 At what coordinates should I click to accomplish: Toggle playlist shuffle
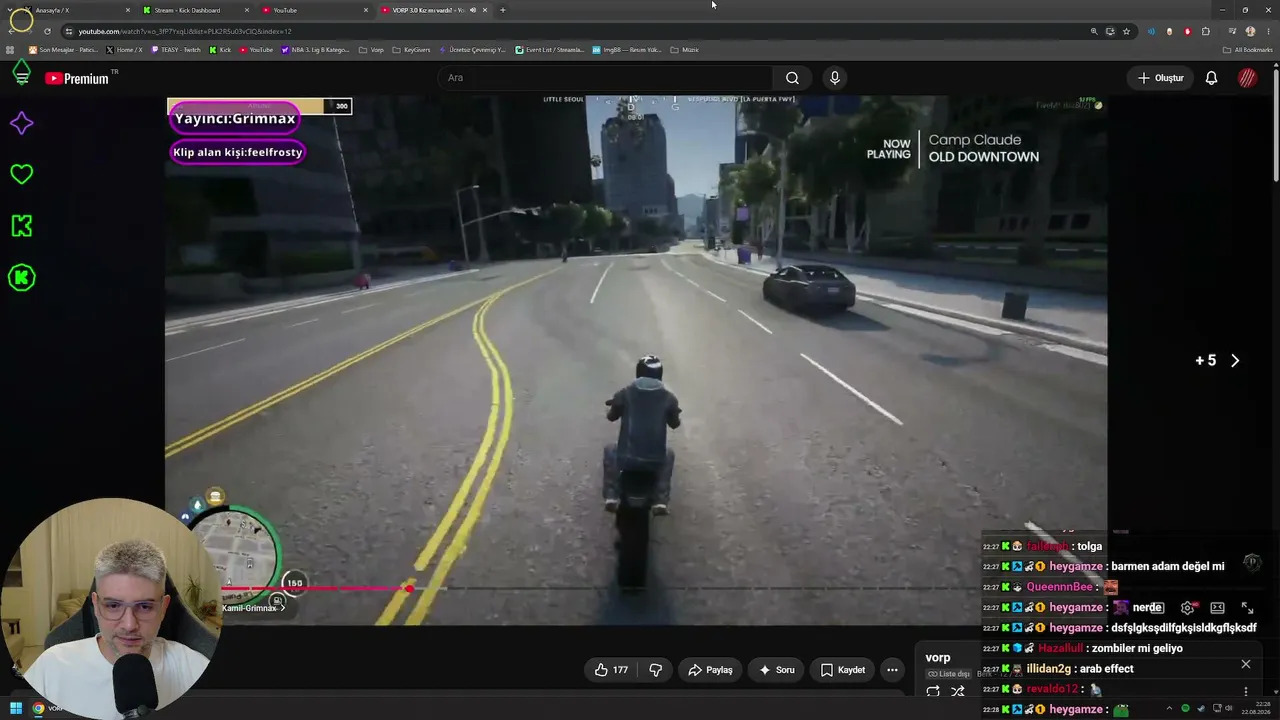[x=958, y=691]
